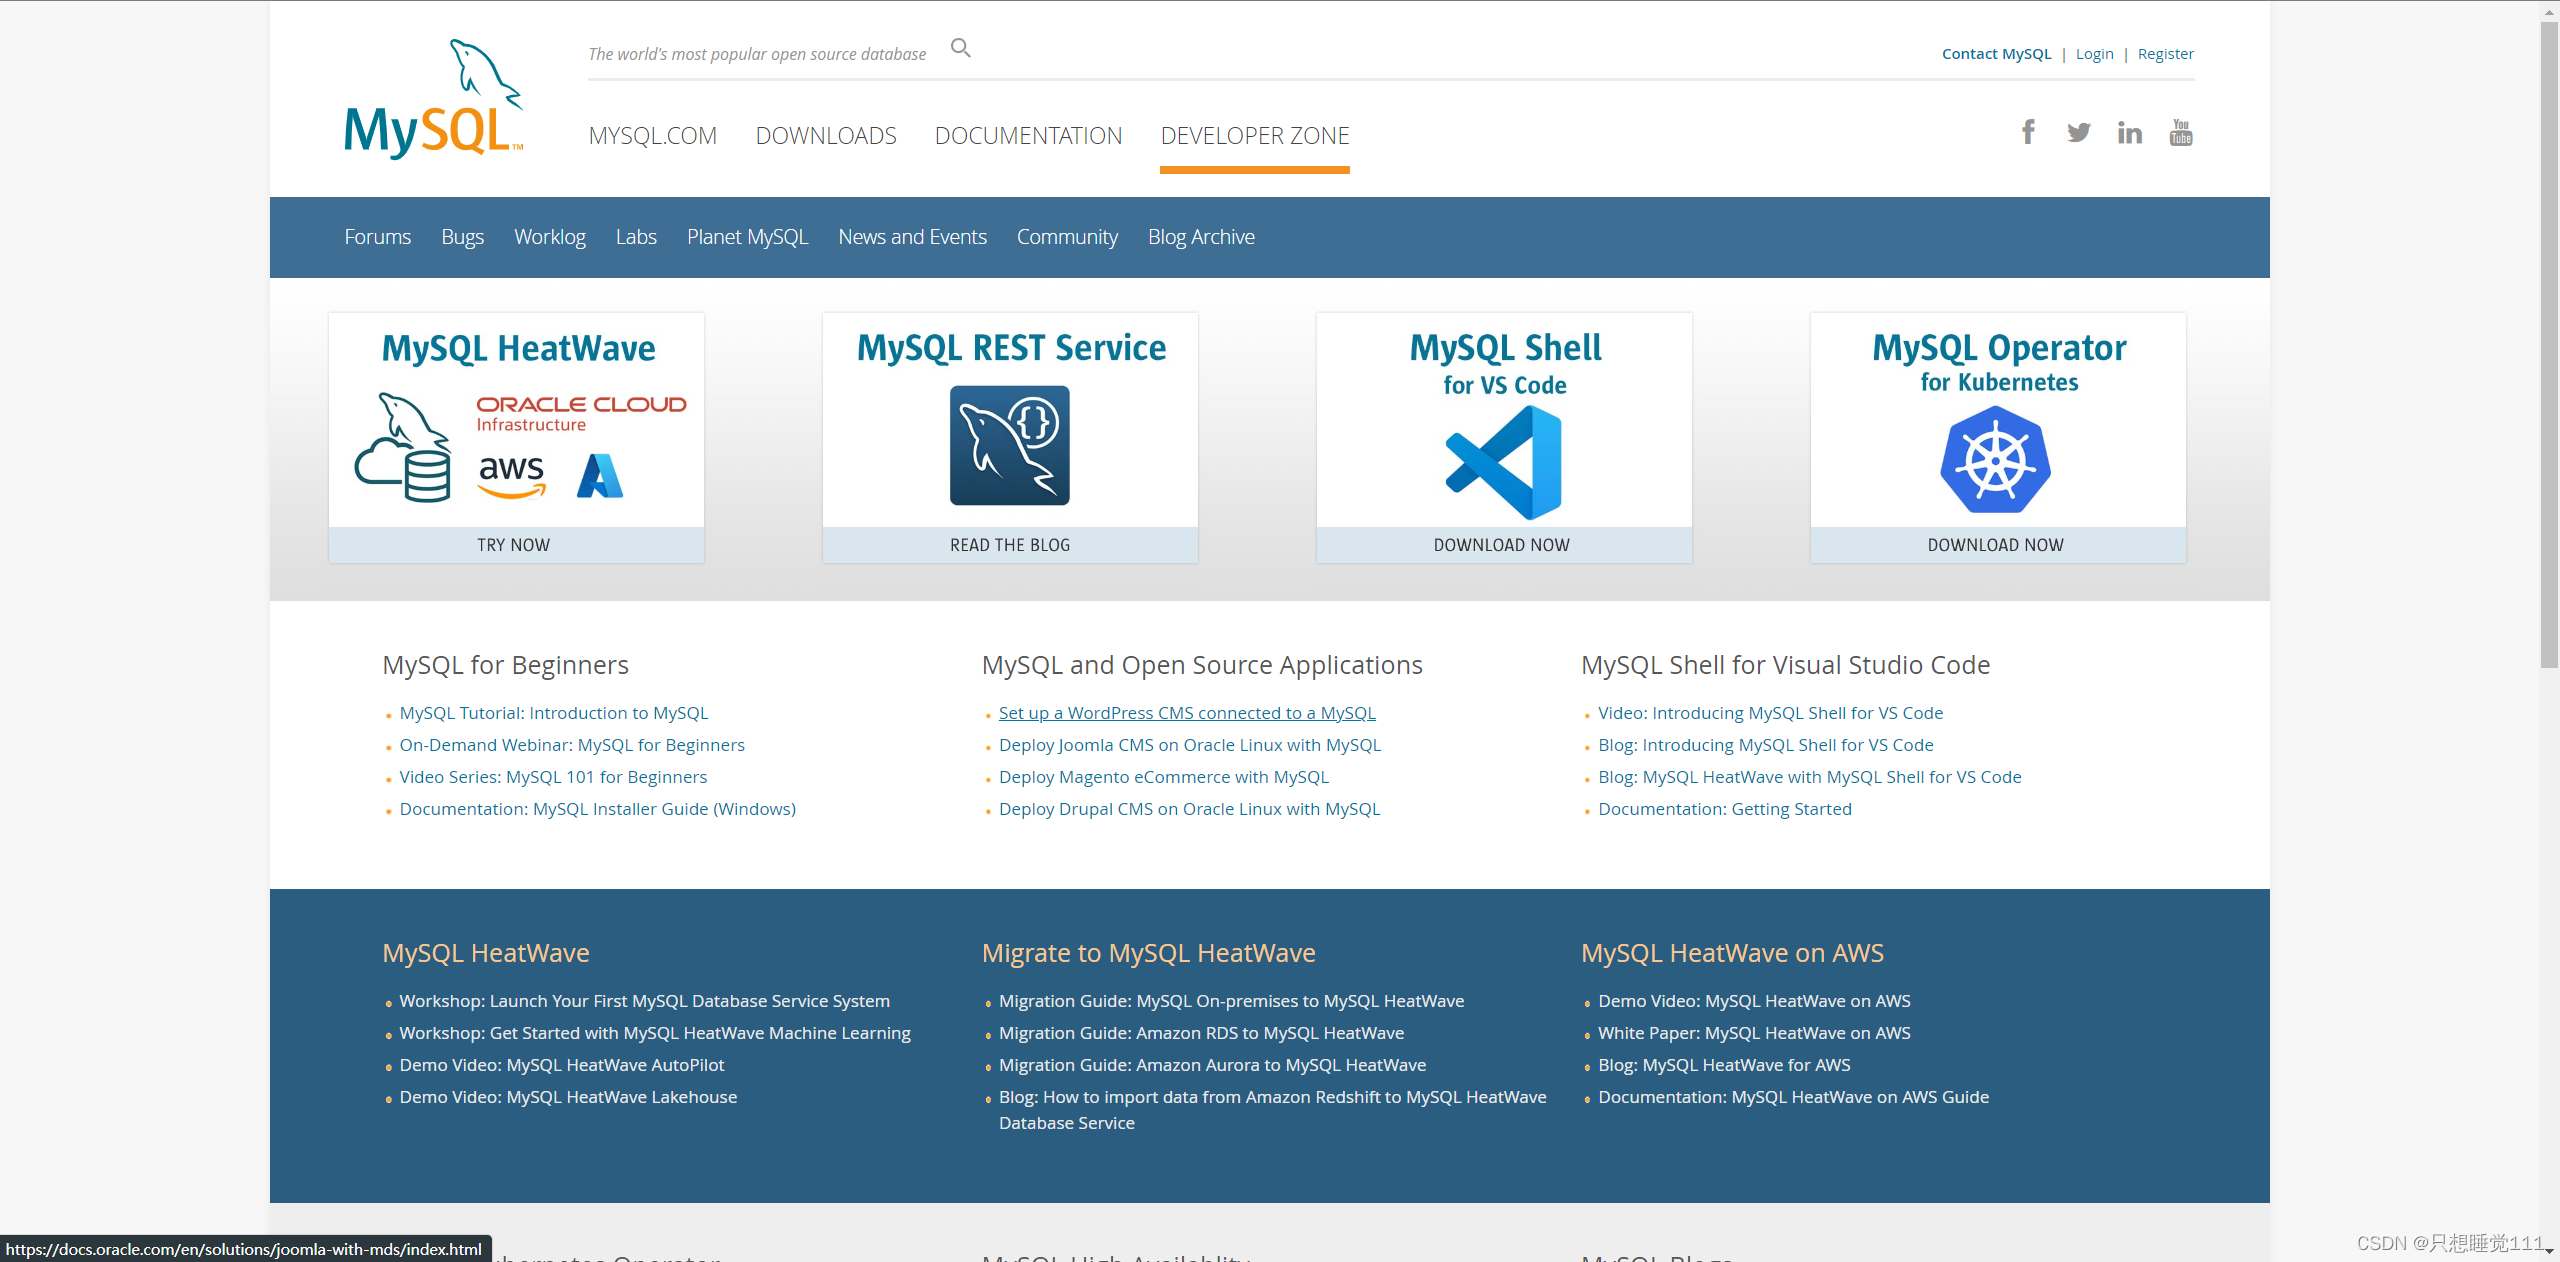Click the Visual Studio Code logo
The image size is (2560, 1262).
[1504, 463]
